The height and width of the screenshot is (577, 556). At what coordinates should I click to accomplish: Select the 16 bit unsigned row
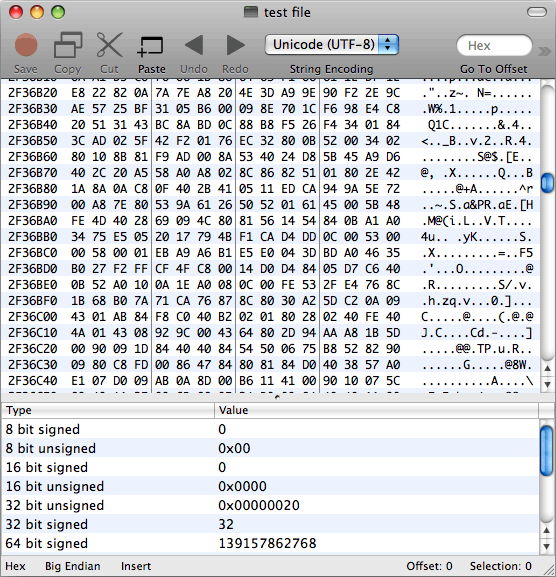270,486
